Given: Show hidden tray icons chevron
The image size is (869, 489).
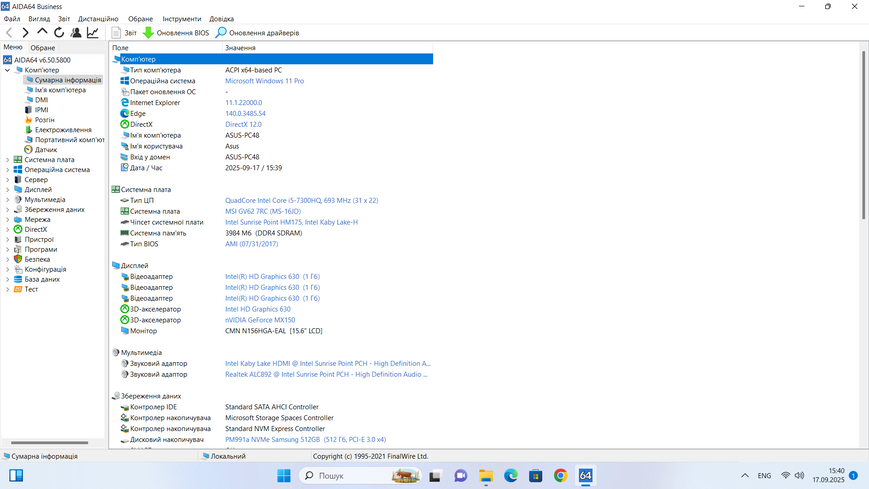Looking at the screenshot, I should (745, 476).
